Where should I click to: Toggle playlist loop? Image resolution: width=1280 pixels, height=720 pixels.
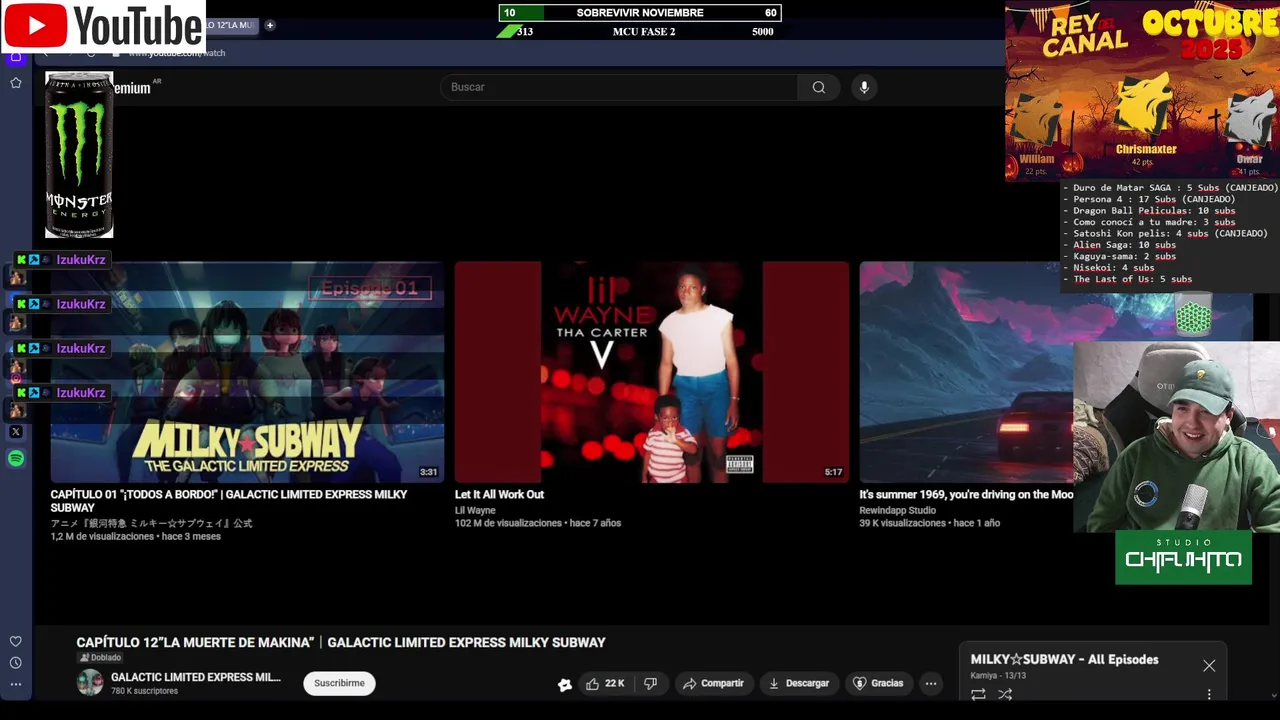[x=978, y=694]
